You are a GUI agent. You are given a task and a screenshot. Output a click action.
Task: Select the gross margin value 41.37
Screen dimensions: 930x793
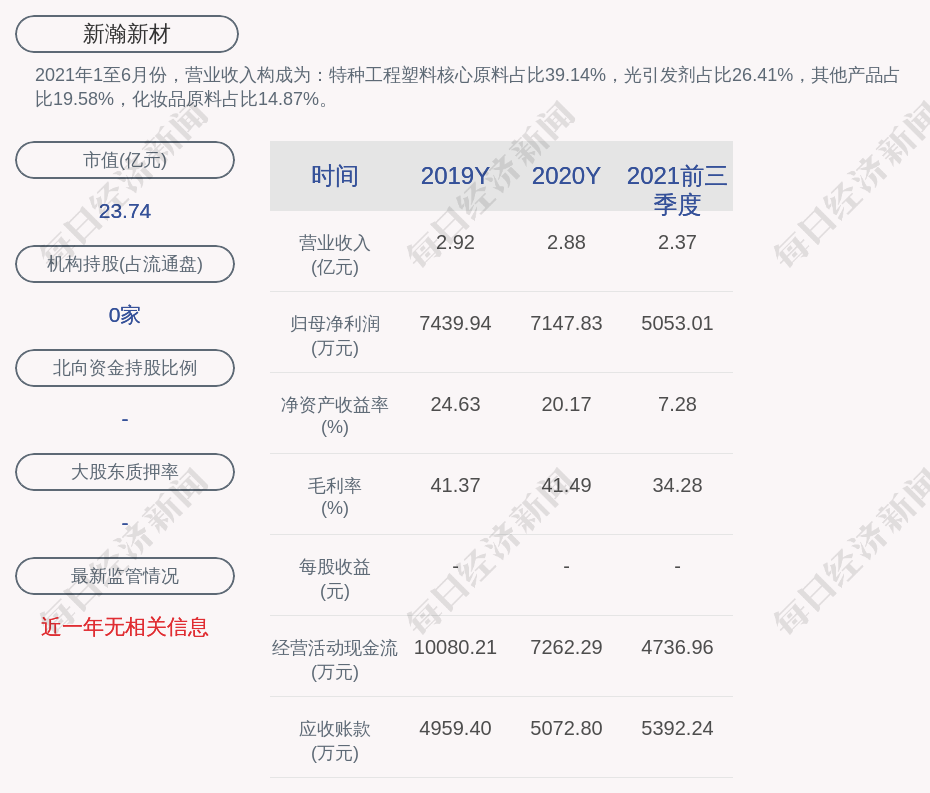coord(455,485)
